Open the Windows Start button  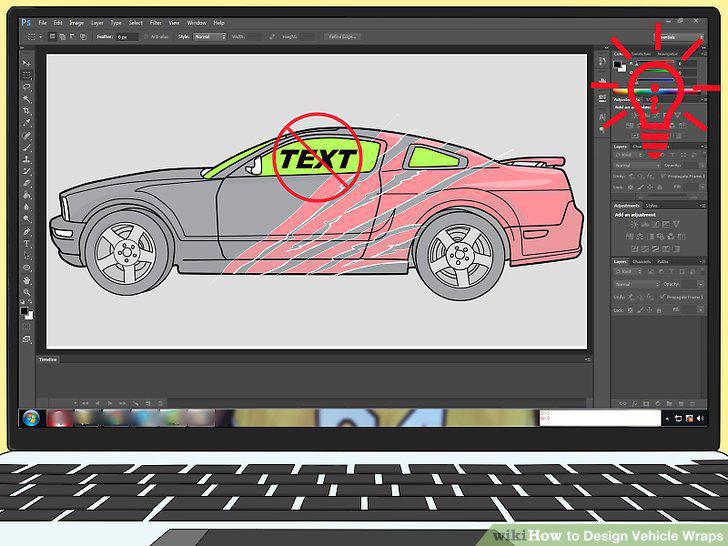coord(31,418)
